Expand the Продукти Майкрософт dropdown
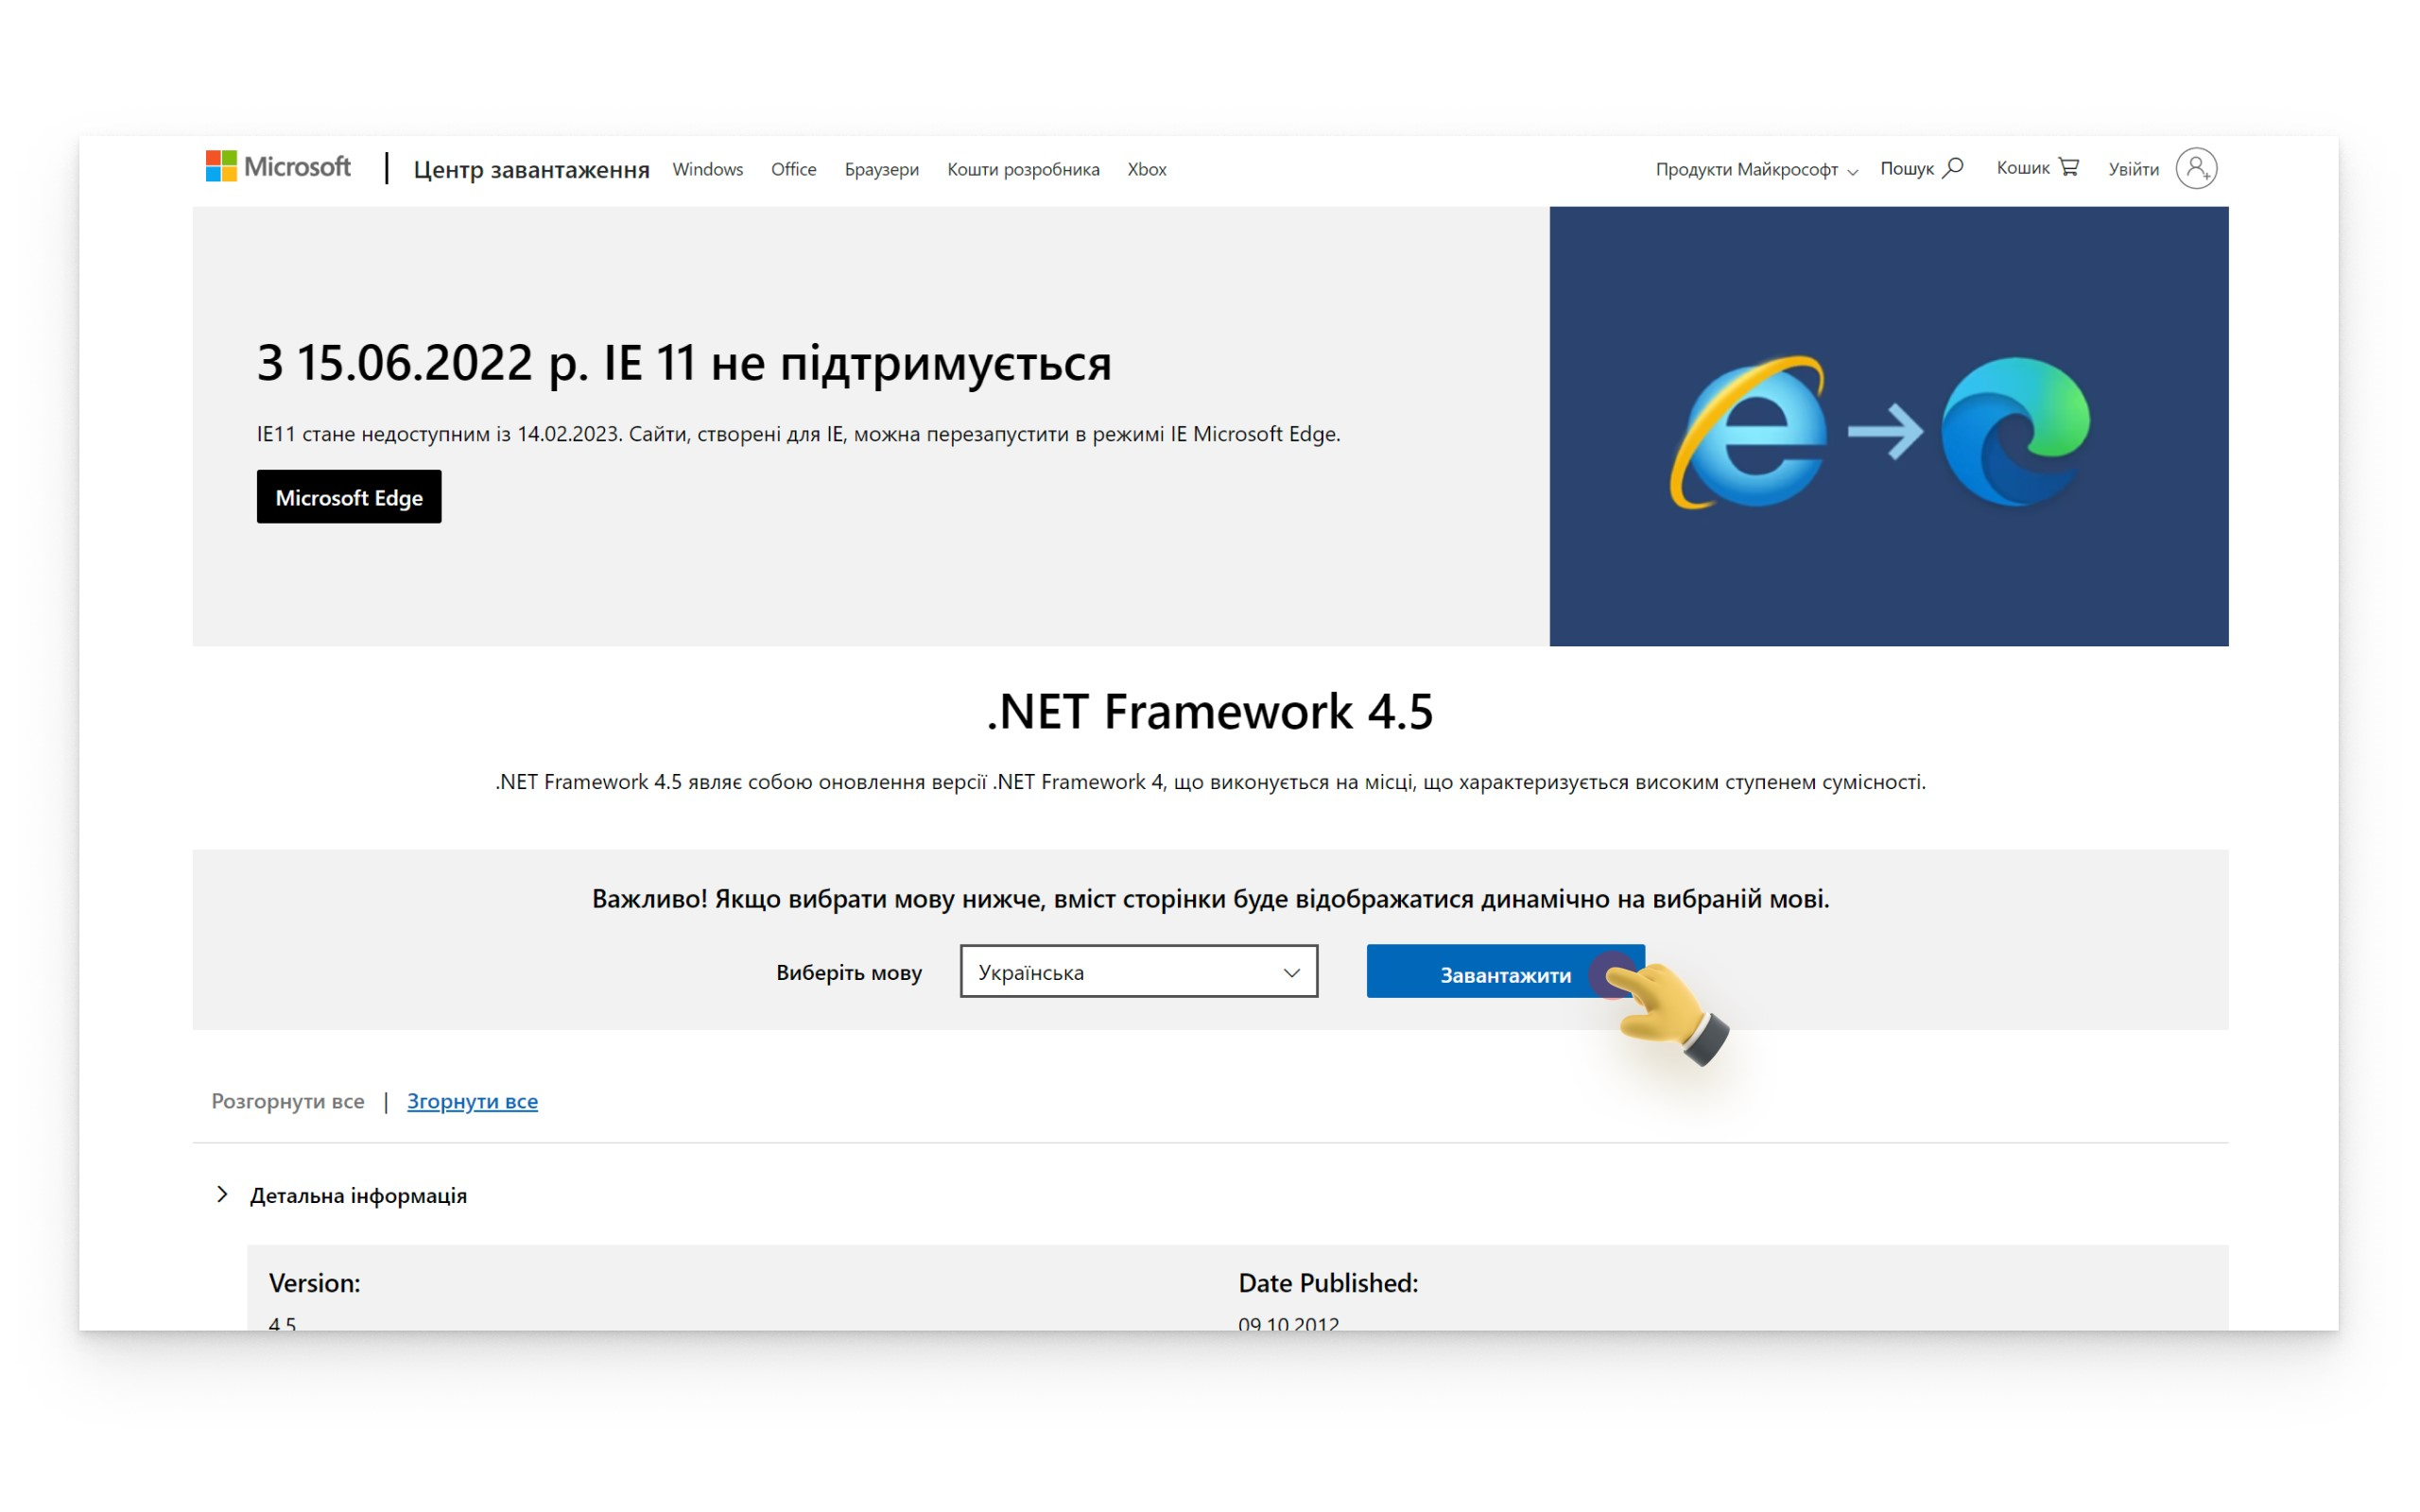Image resolution: width=2420 pixels, height=1512 pixels. 1757,169
